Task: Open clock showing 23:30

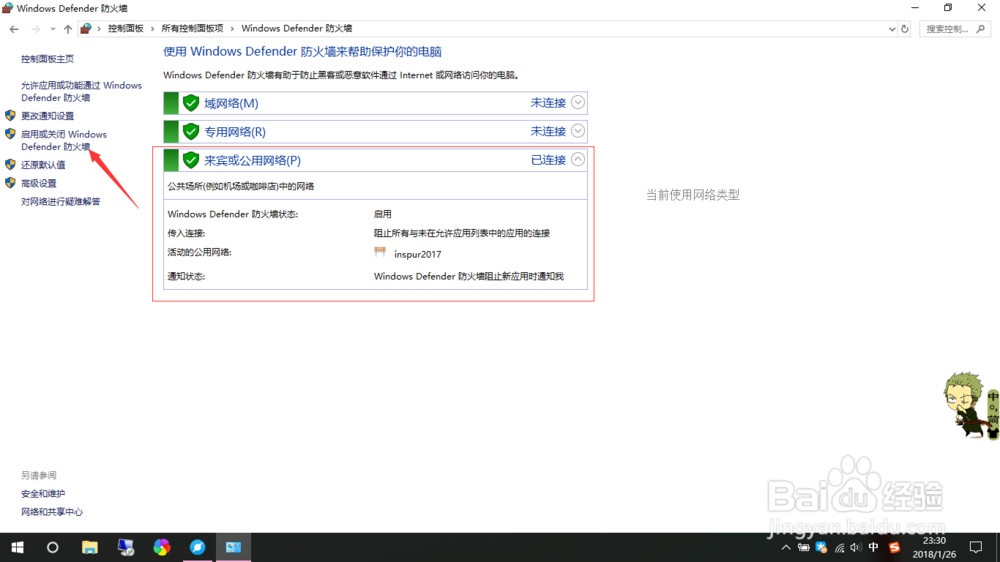Action: point(934,547)
